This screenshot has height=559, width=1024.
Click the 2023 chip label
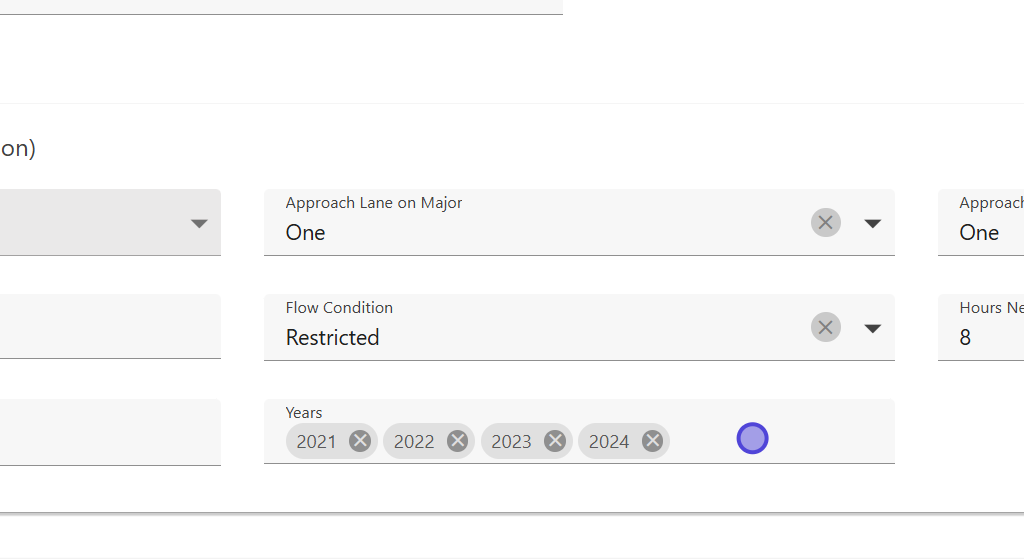pyautogui.click(x=511, y=441)
